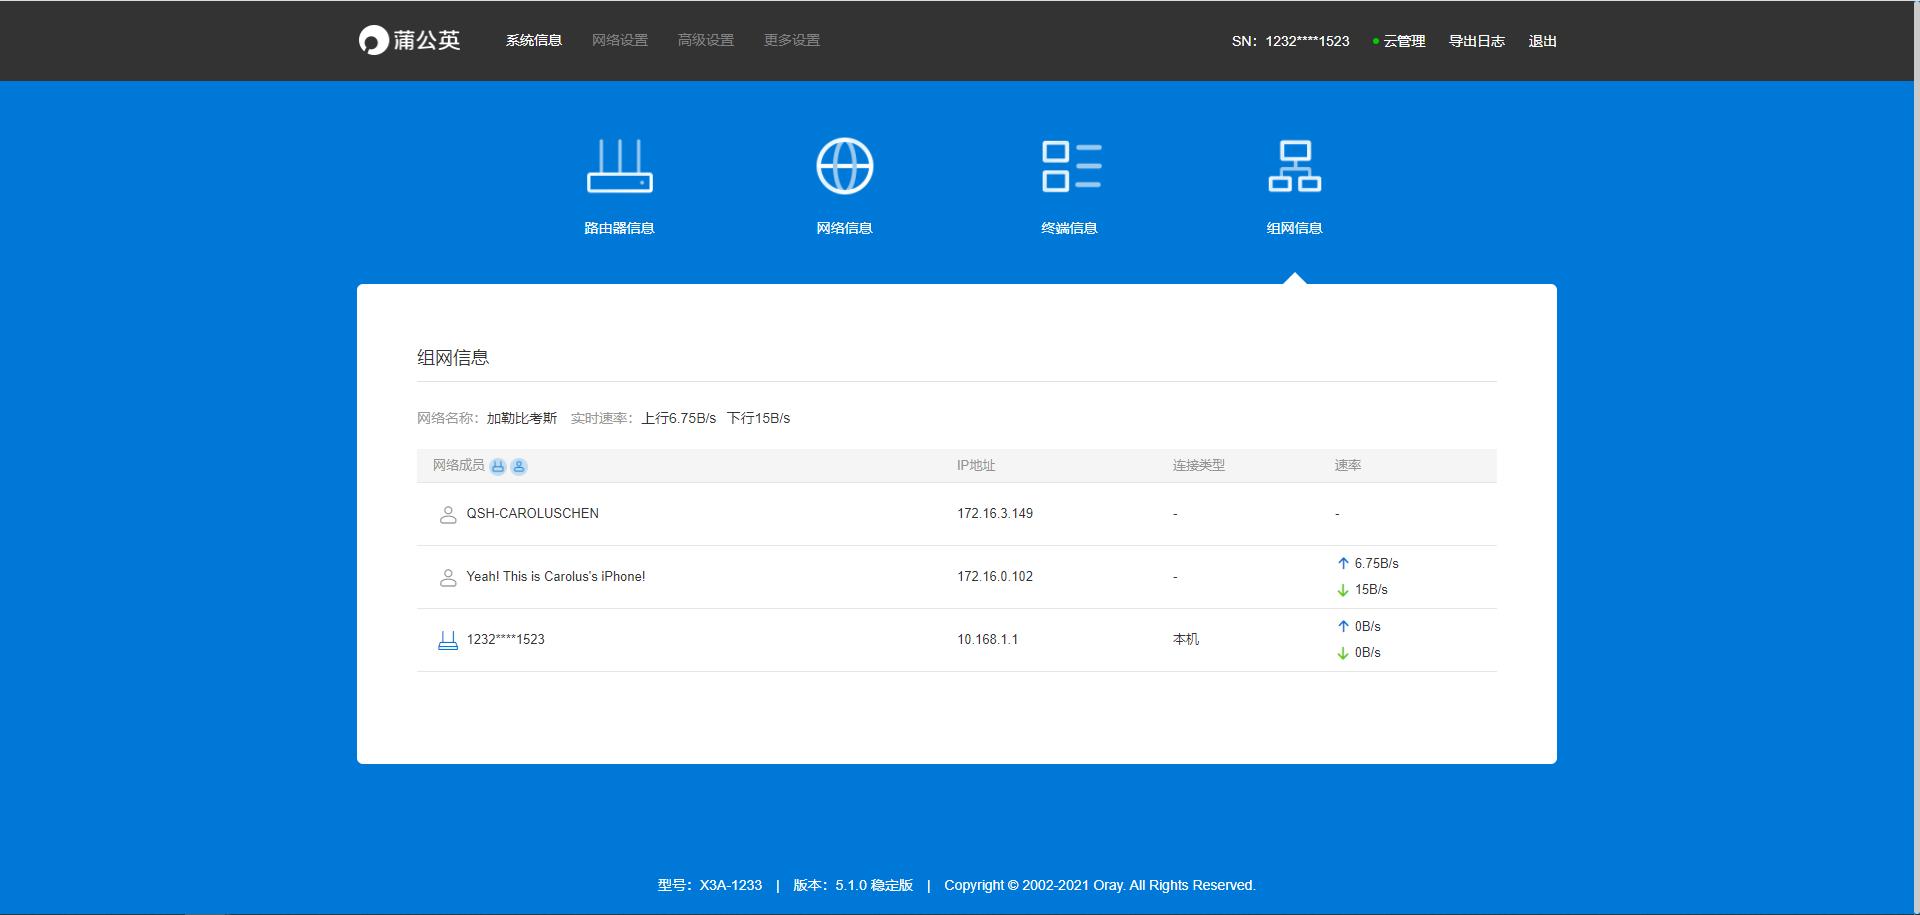Log out with the 退出 button
The width and height of the screenshot is (1920, 915).
pos(1543,41)
